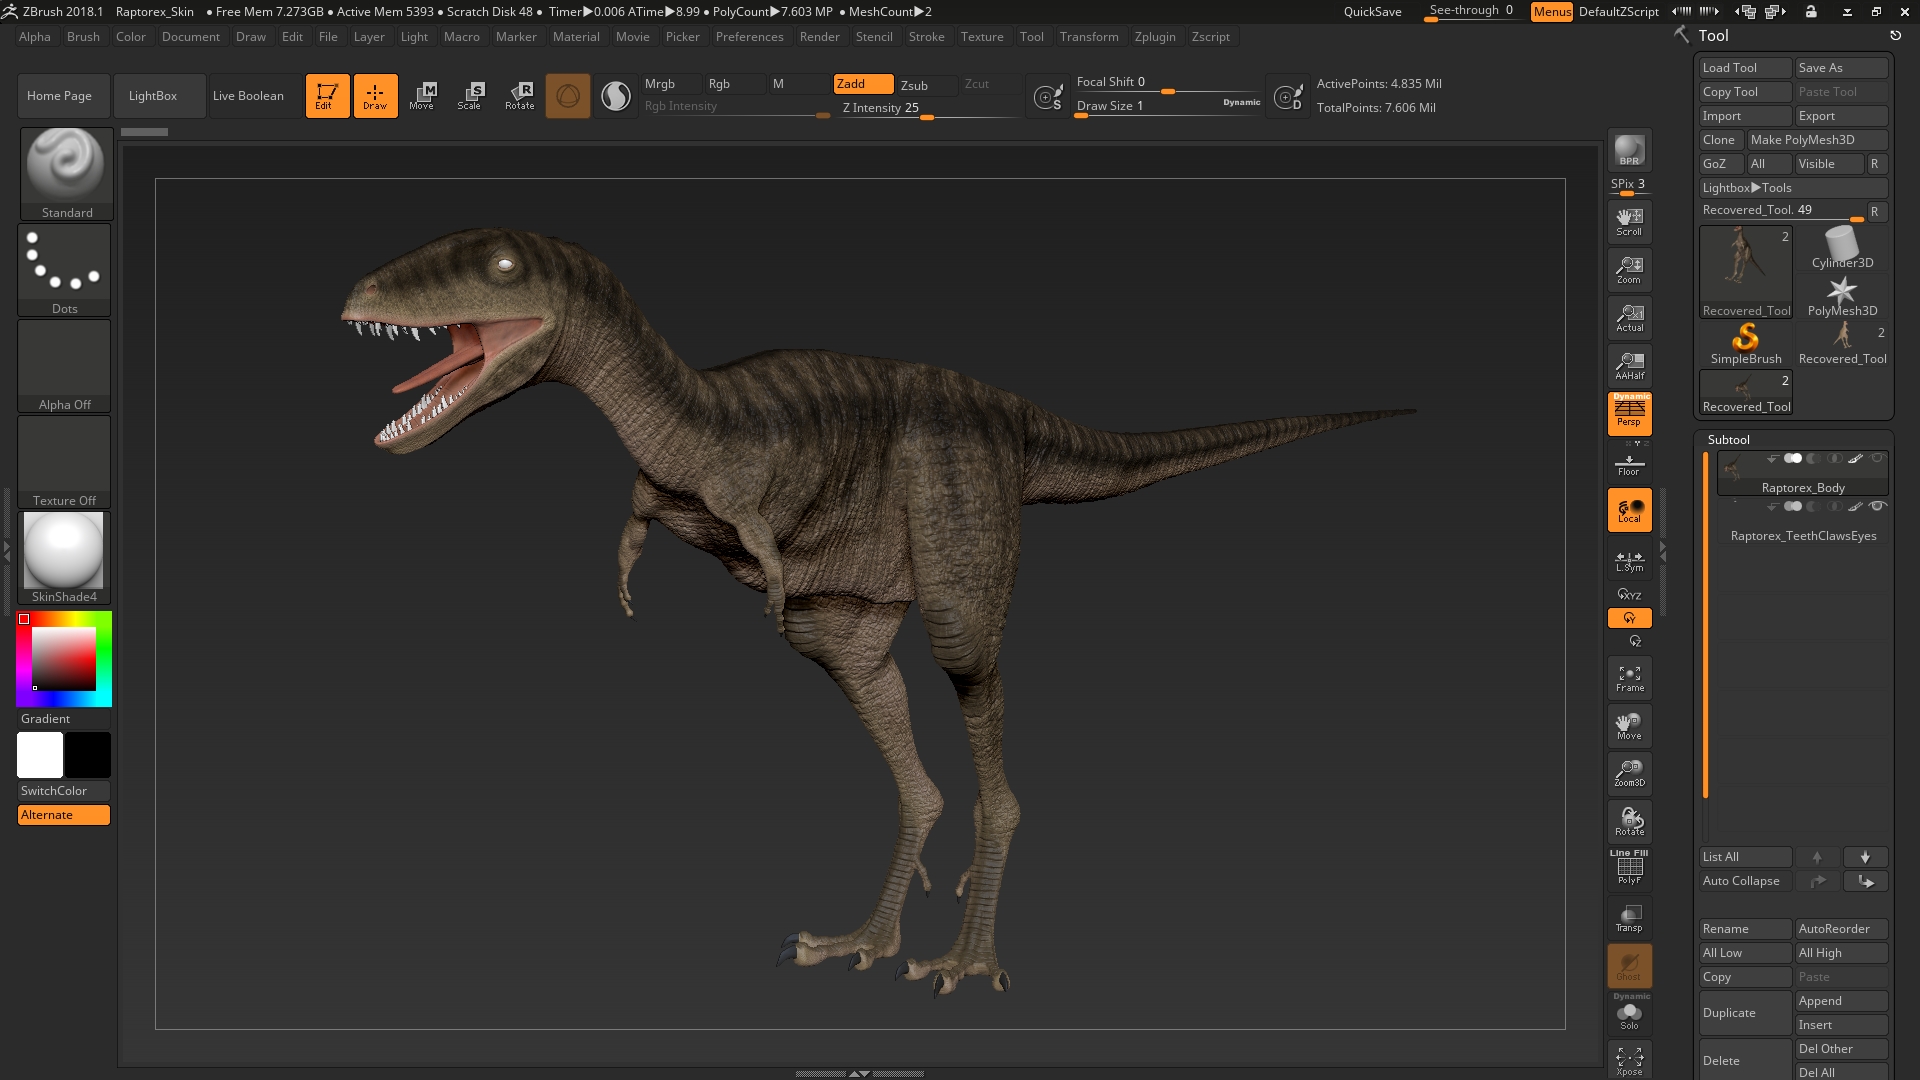This screenshot has width=1920, height=1080.
Task: Open LightBox browser
Action: click(x=160, y=96)
